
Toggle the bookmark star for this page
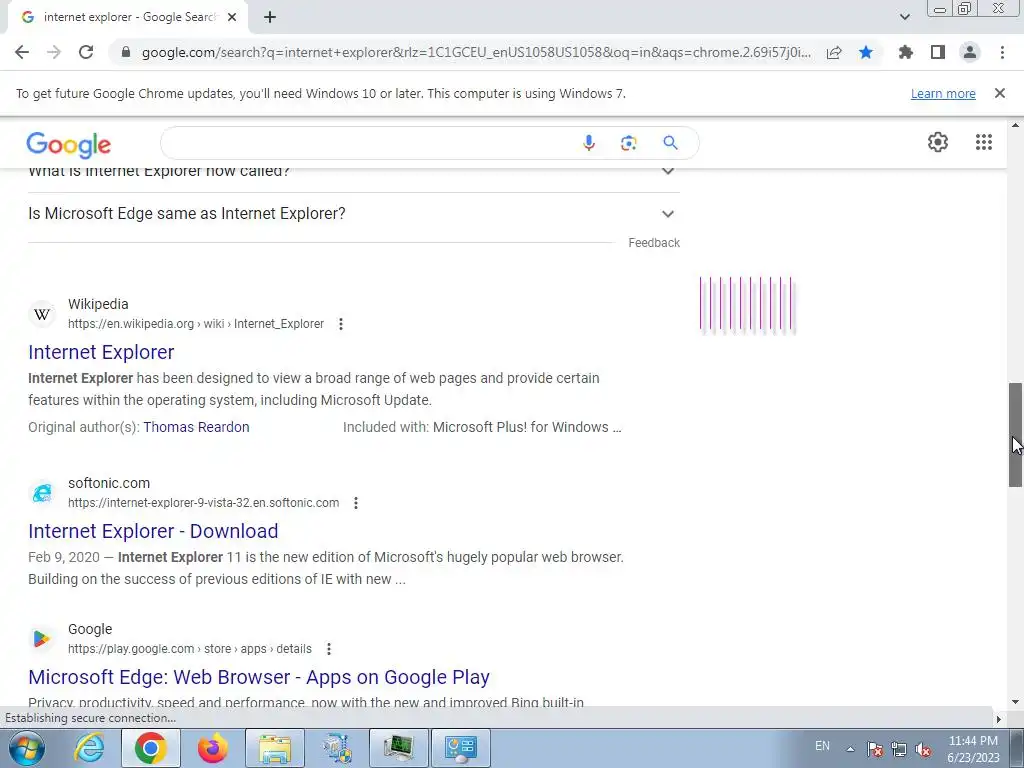pyautogui.click(x=866, y=52)
